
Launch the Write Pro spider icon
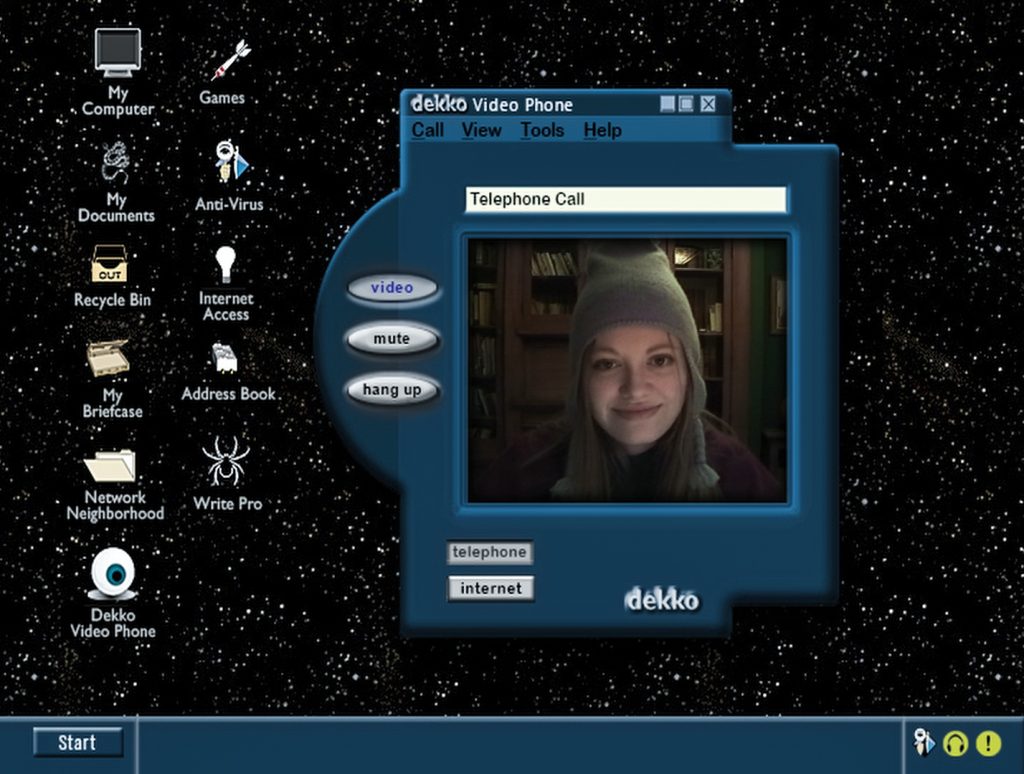pos(226,461)
